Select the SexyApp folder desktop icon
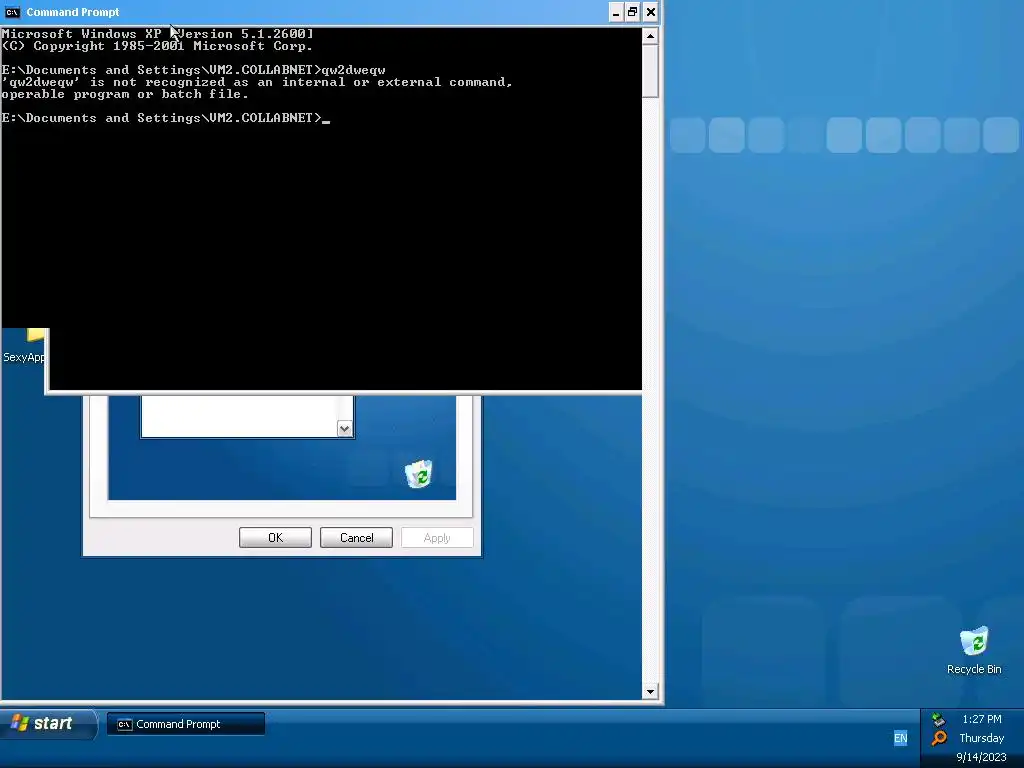Image resolution: width=1024 pixels, height=768 pixels. pyautogui.click(x=24, y=346)
